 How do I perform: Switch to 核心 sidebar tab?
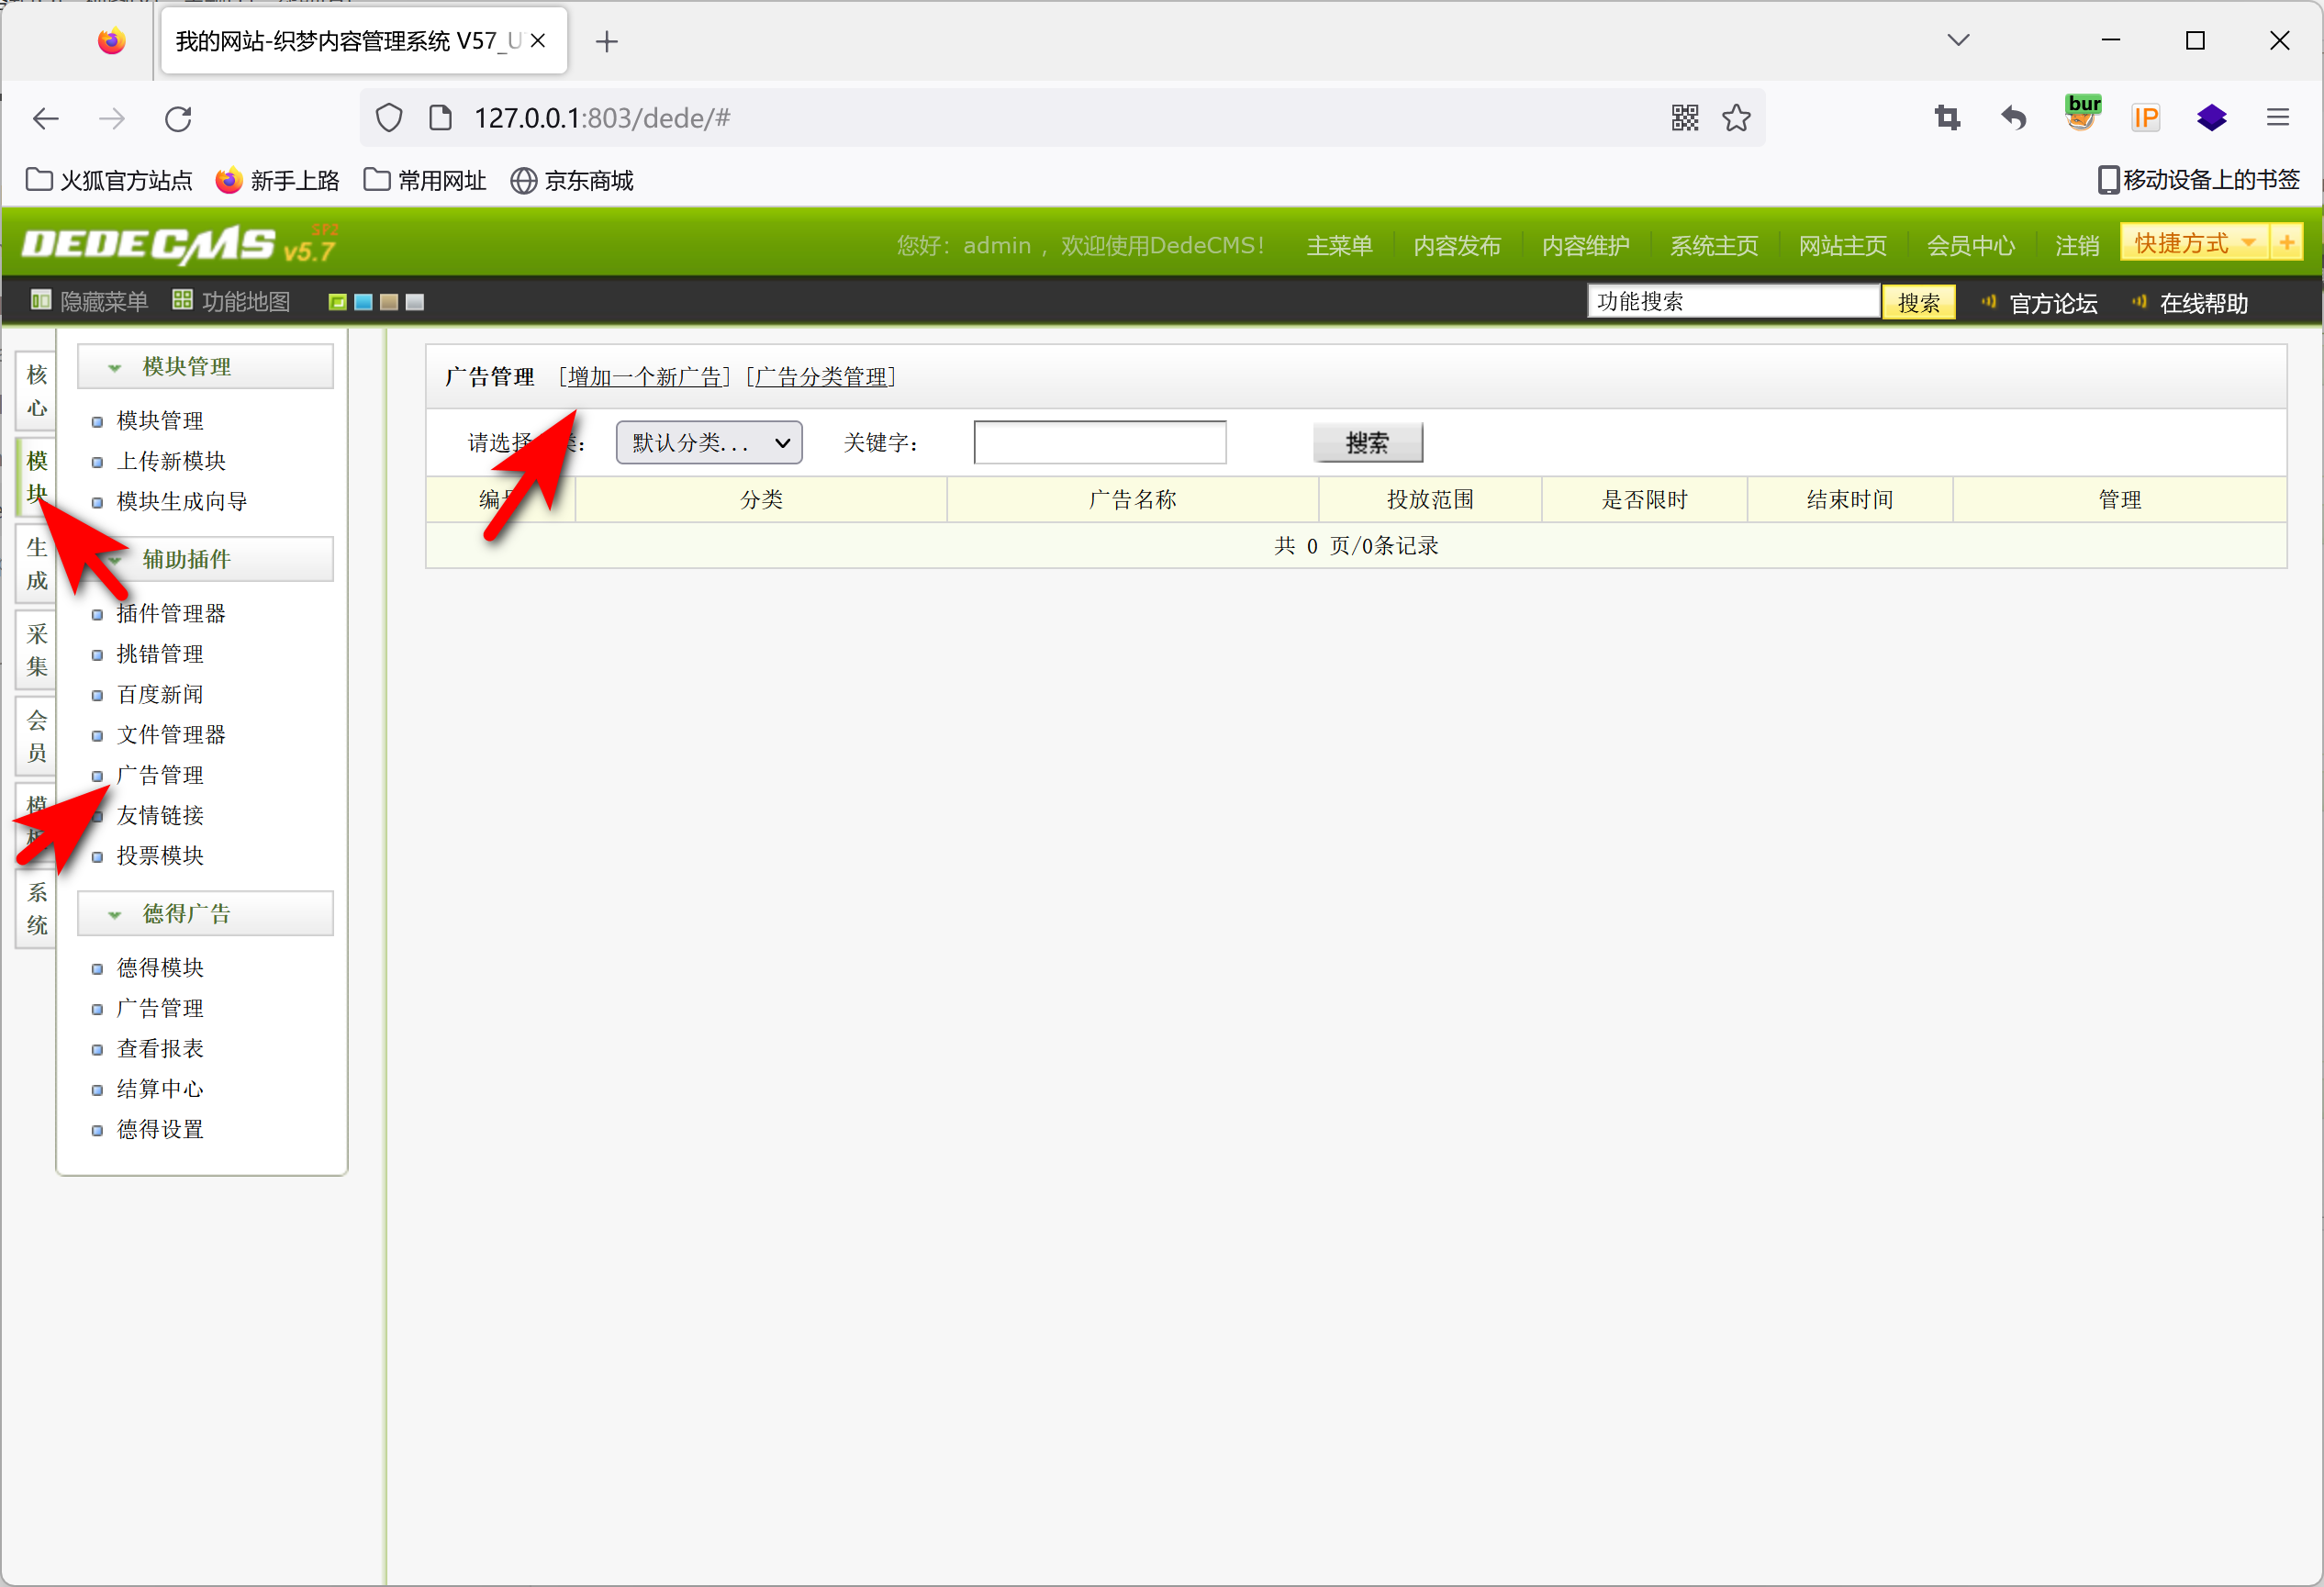point(37,390)
